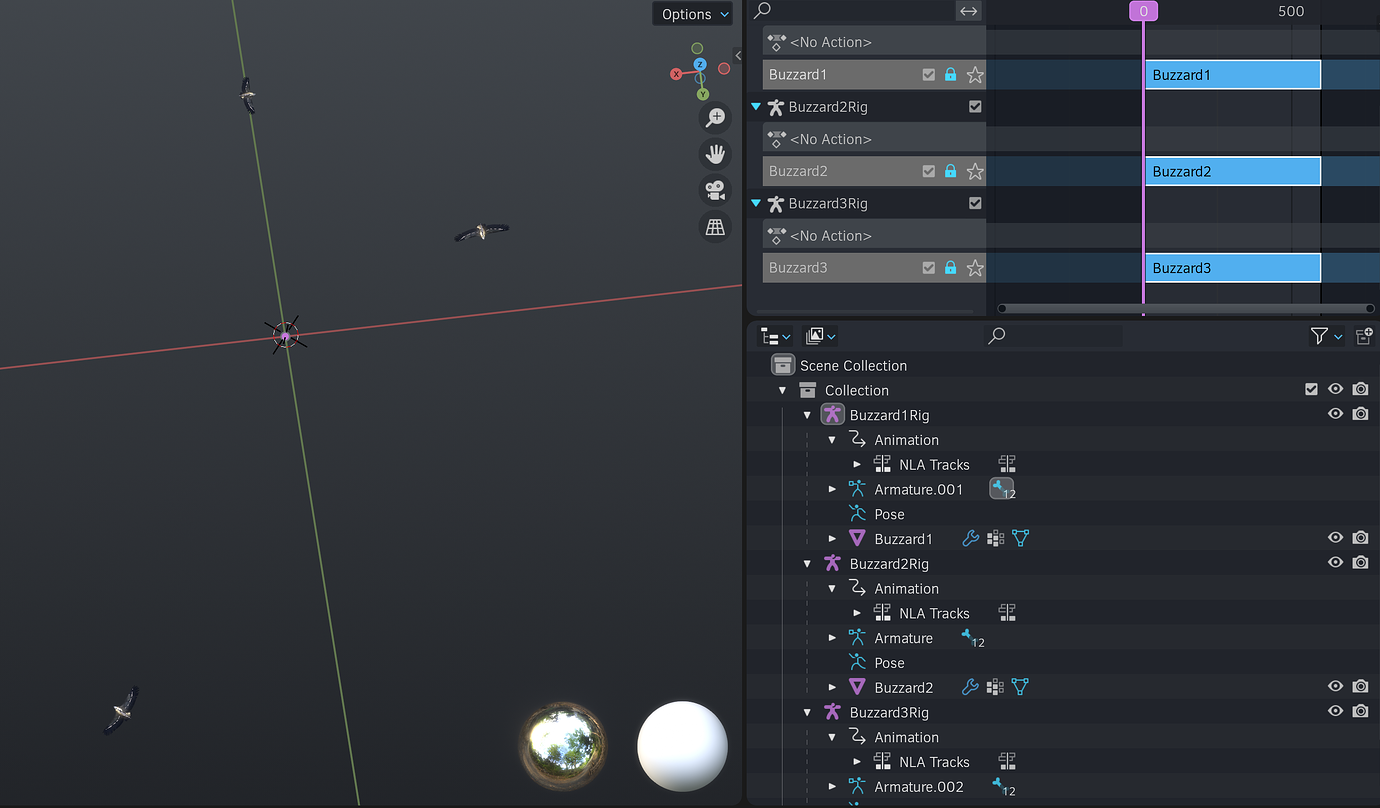Expand NLA Tracks under Buzzard1Rig
Image resolution: width=1380 pixels, height=808 pixels.
click(x=857, y=464)
